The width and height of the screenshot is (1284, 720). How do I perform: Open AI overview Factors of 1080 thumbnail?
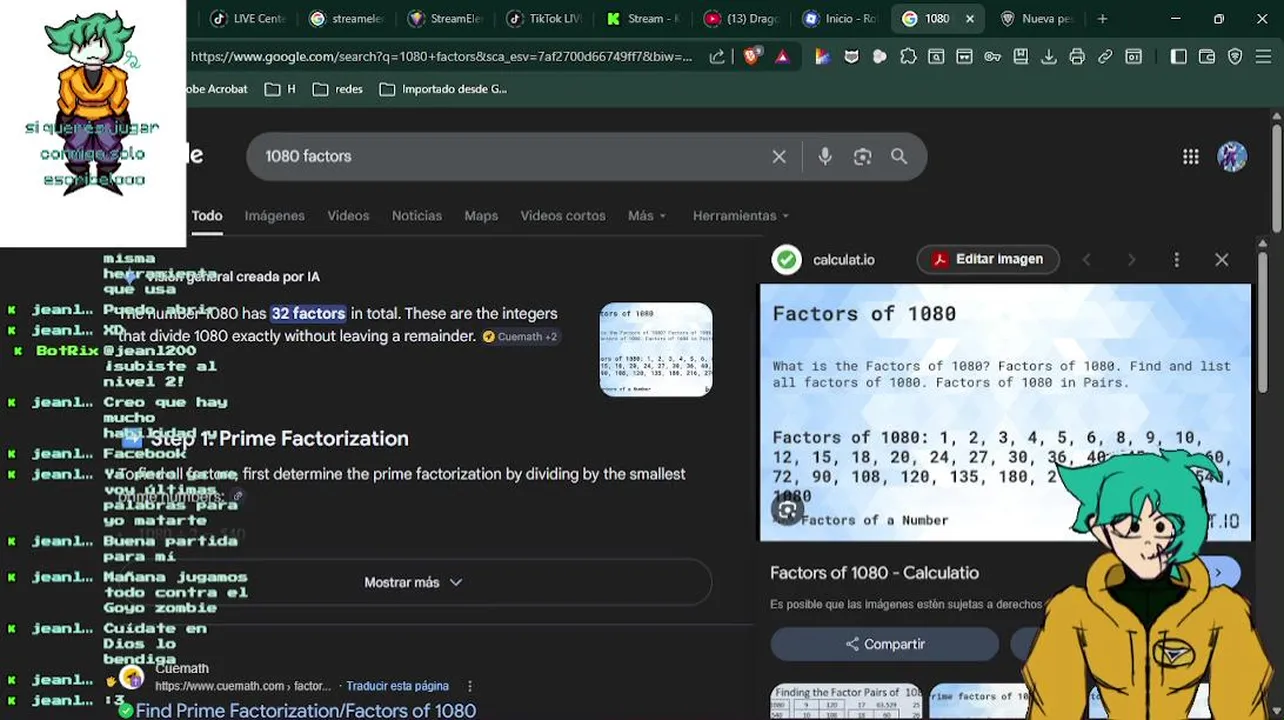pos(656,349)
